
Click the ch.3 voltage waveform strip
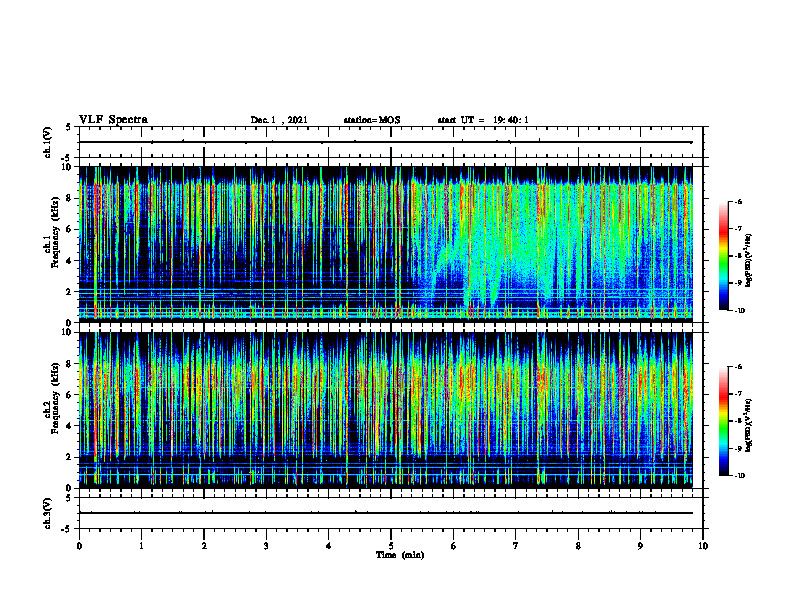tap(391, 513)
